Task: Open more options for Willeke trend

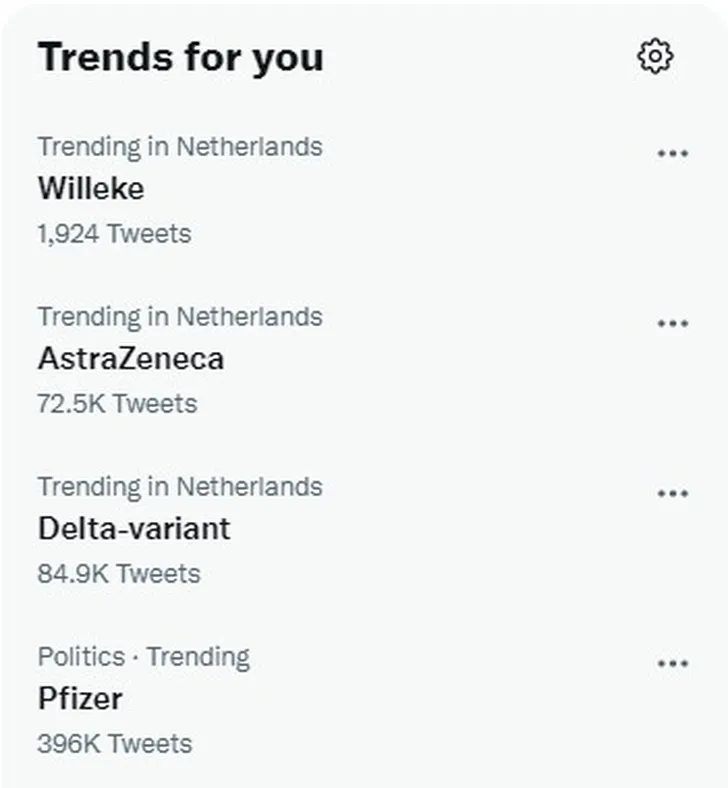Action: [672, 153]
